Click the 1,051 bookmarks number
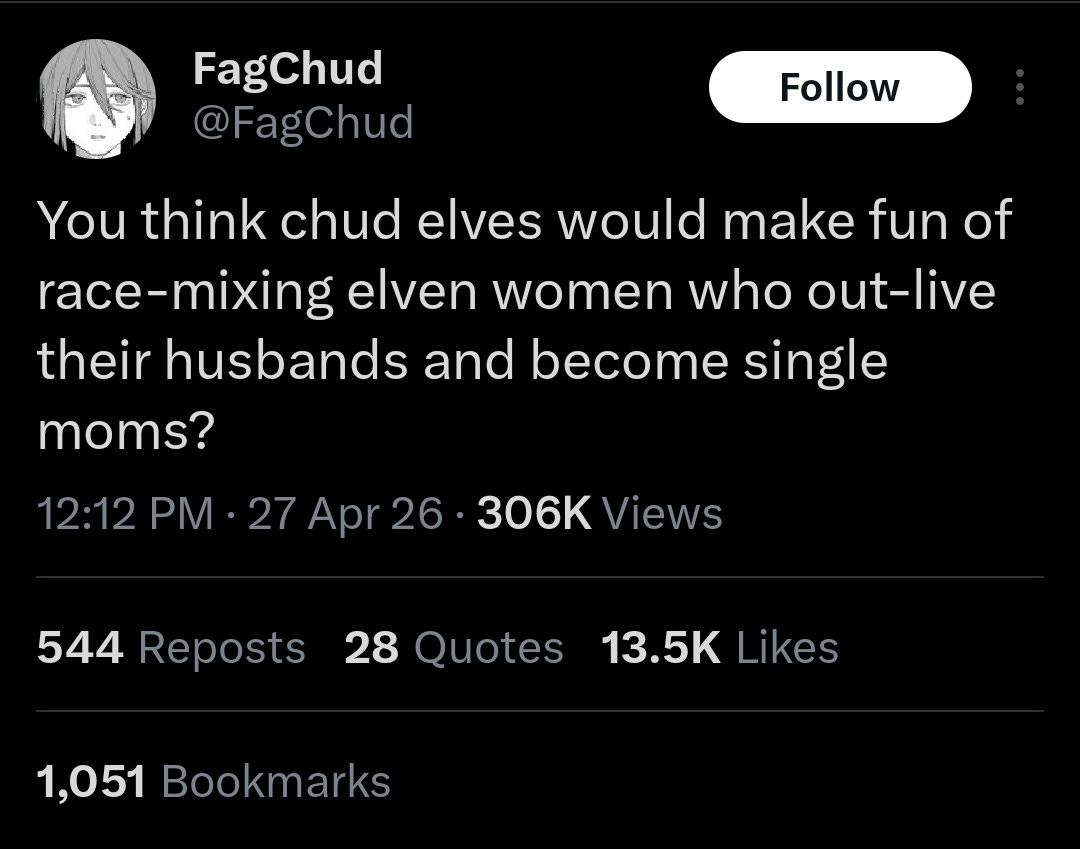The image size is (1080, 849). 91,782
